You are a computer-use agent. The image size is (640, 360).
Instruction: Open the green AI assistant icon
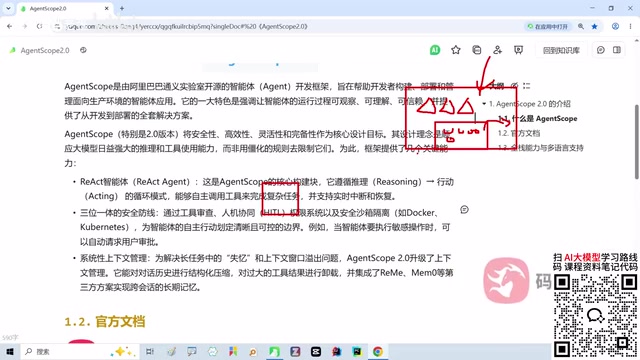(x=435, y=50)
